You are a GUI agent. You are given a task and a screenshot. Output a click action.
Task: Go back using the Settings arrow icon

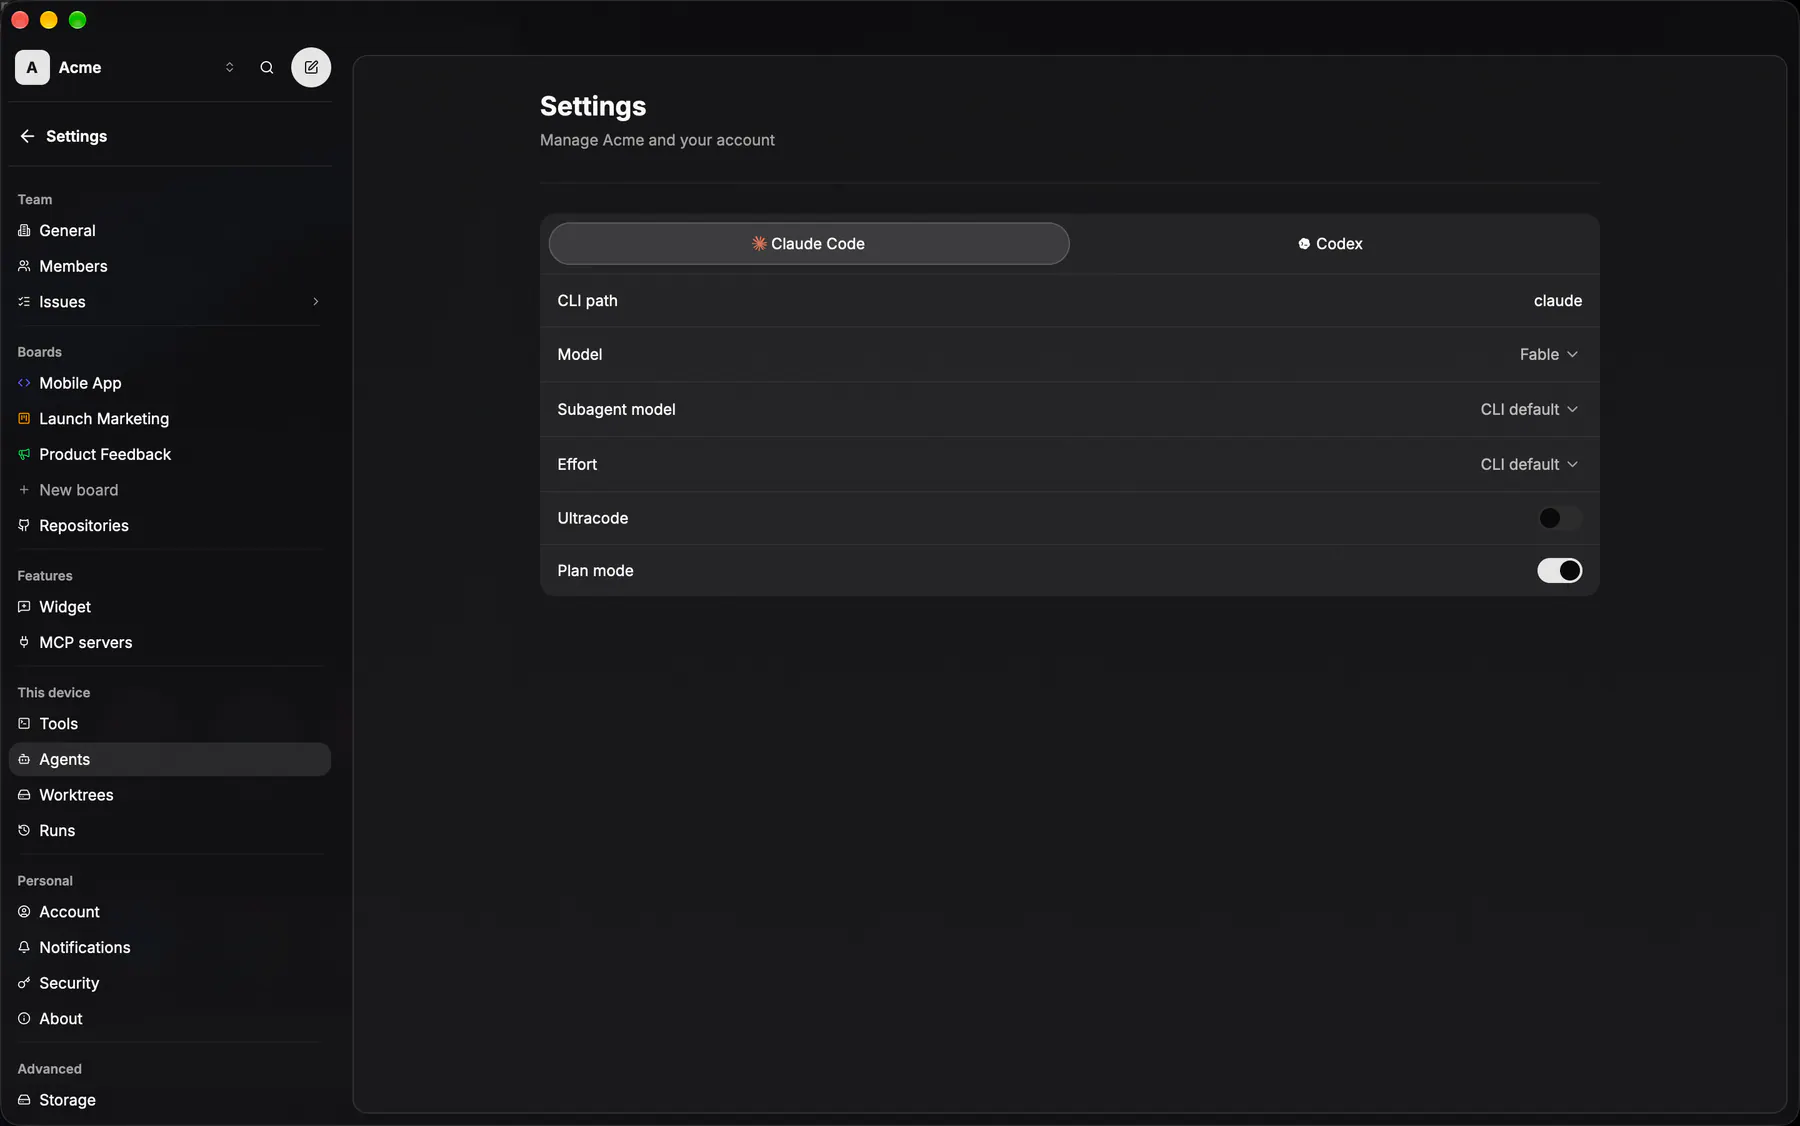(27, 136)
